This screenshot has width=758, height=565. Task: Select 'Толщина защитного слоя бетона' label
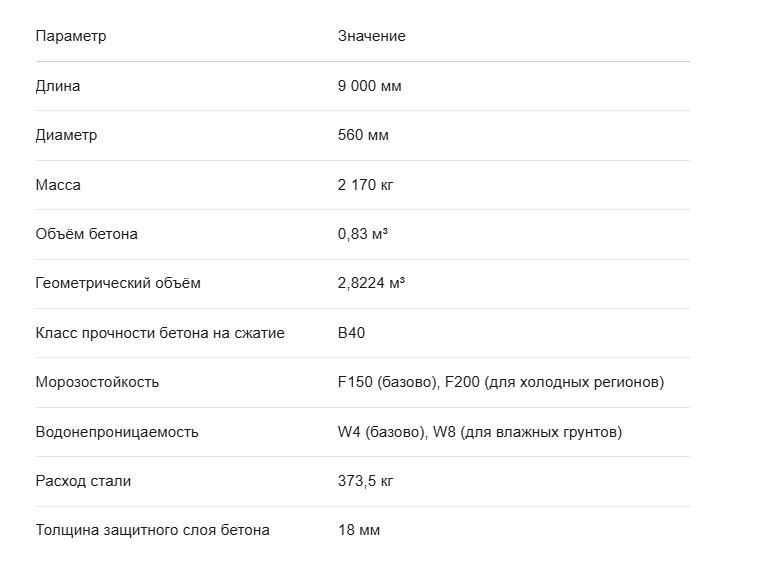(x=153, y=530)
